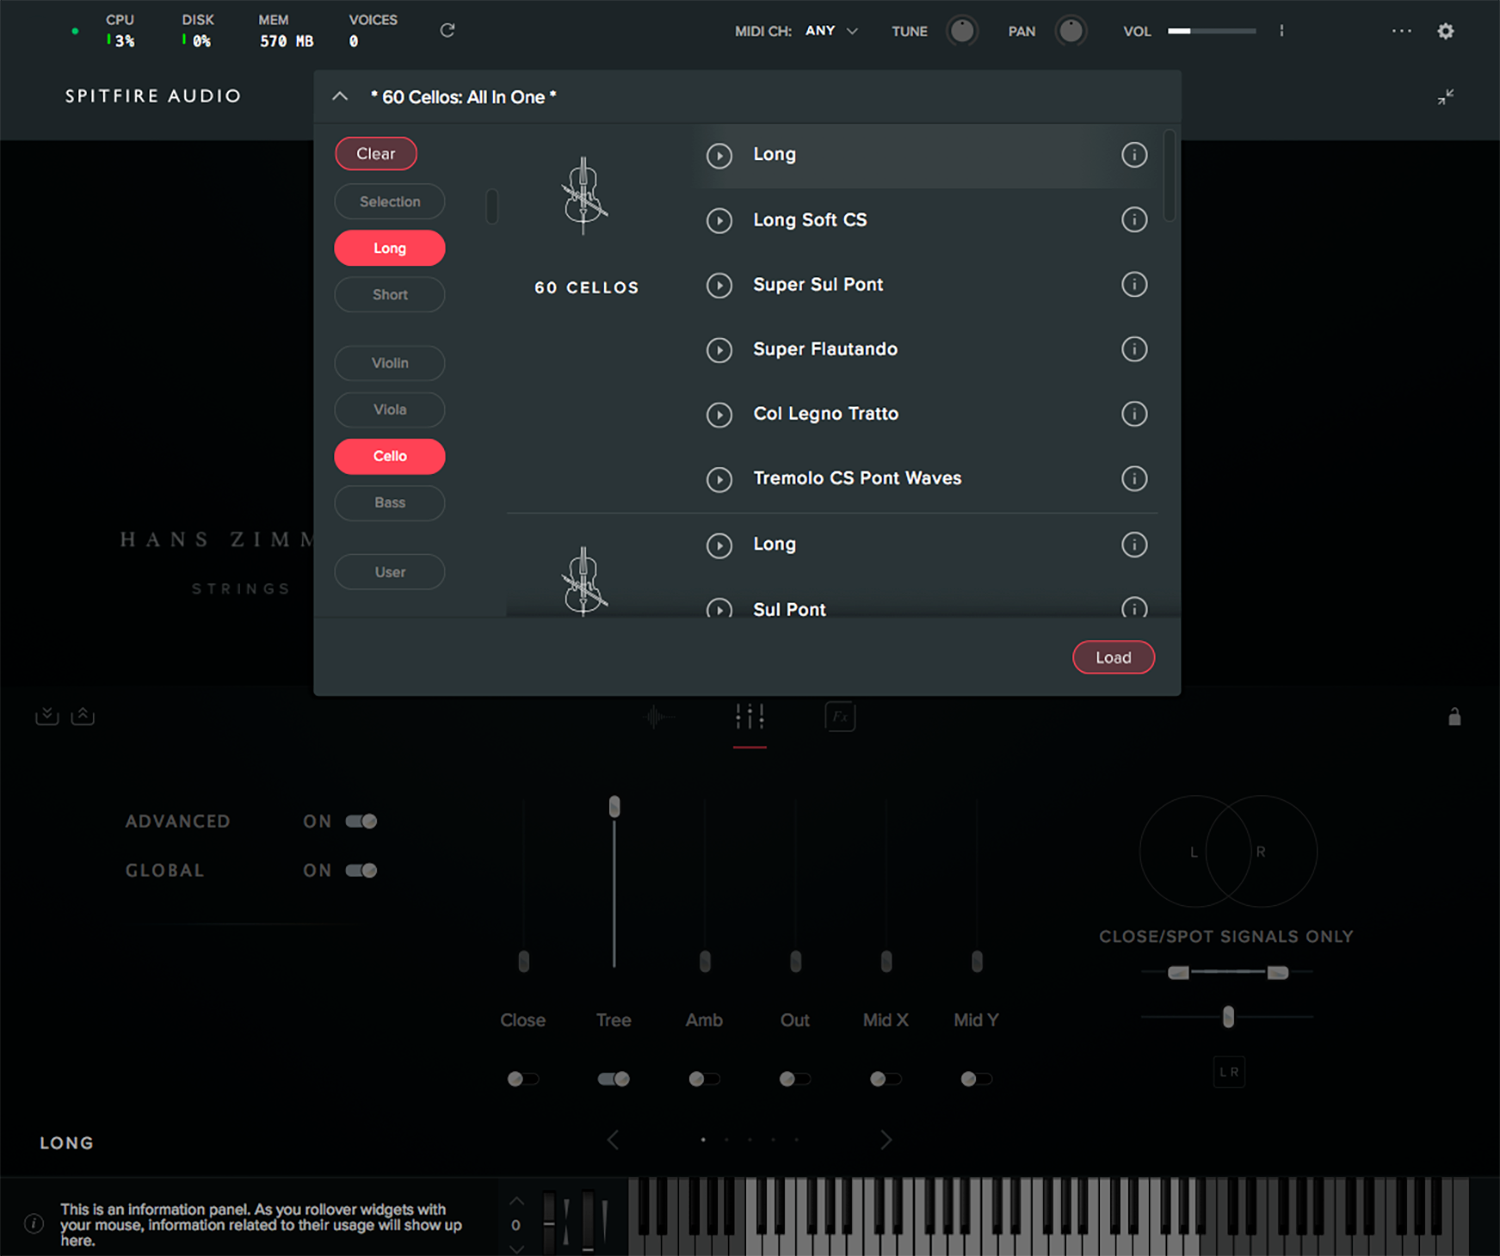1500x1256 pixels.
Task: Open the MIDI CH dropdown
Action: [x=832, y=31]
